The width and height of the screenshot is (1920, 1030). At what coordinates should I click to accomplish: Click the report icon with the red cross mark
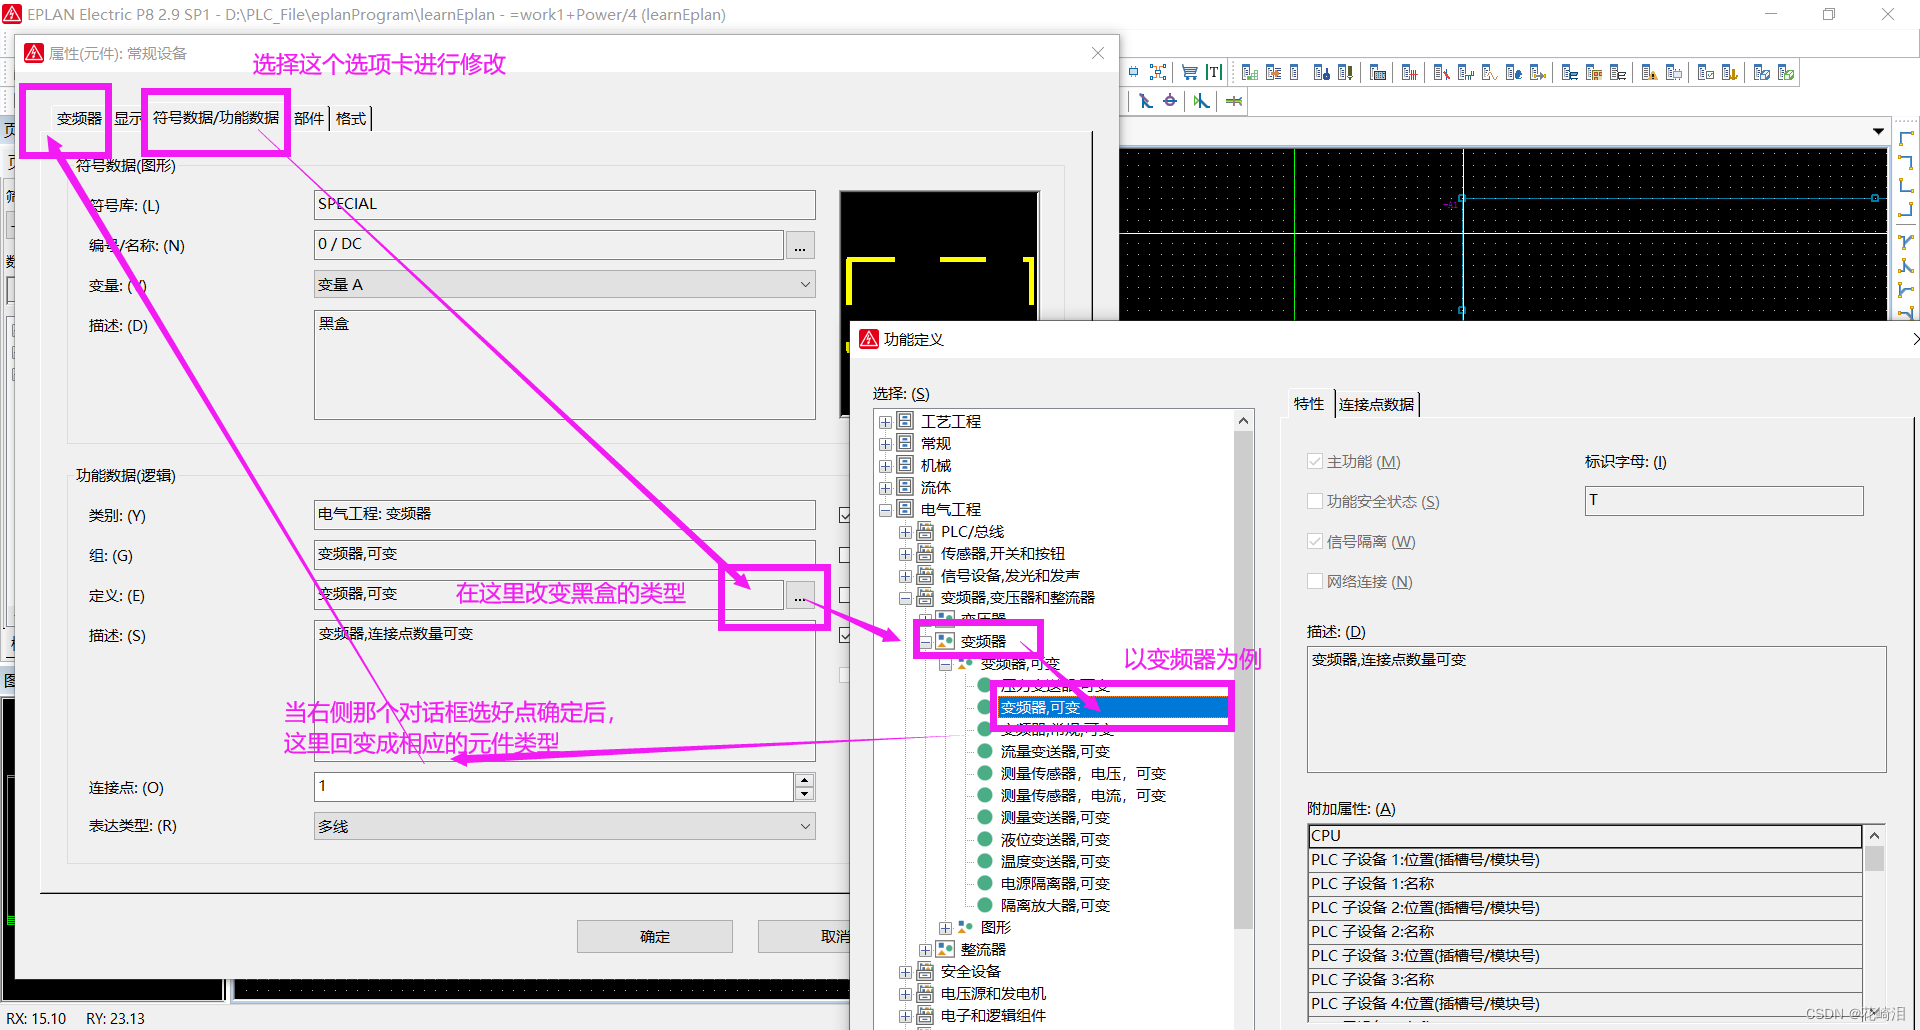tap(1442, 72)
